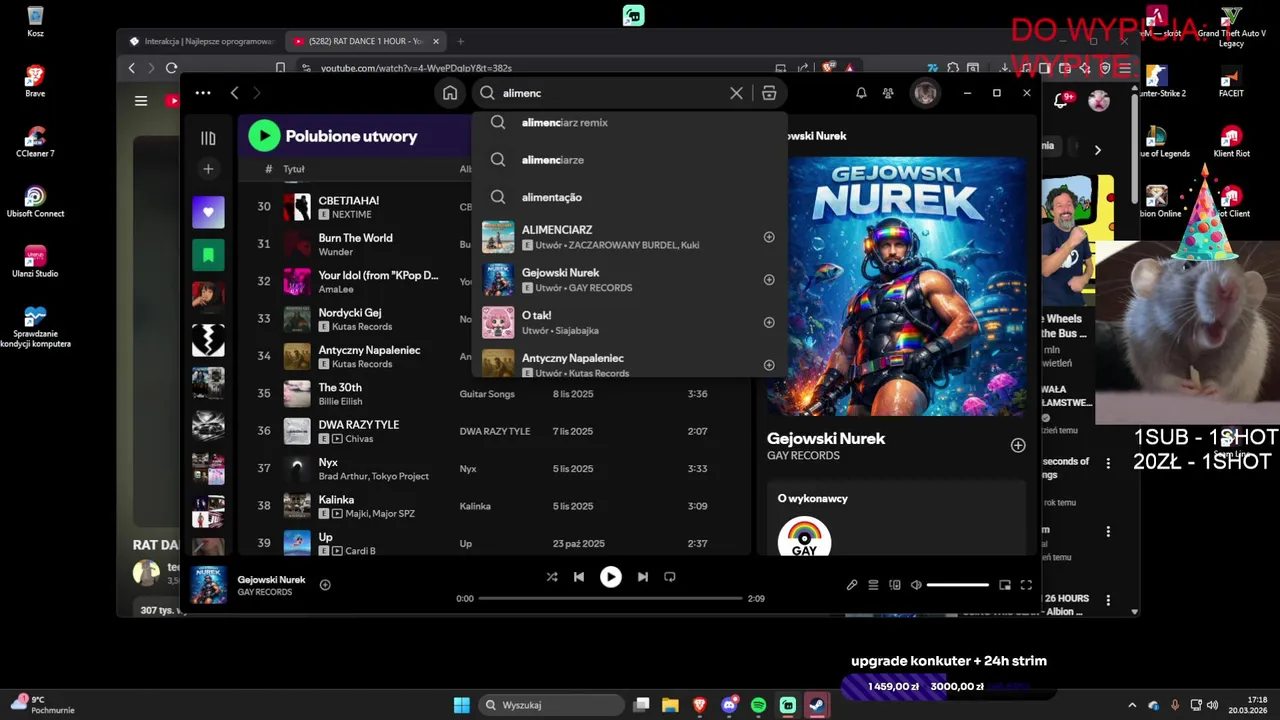Image resolution: width=1280 pixels, height=720 pixels.
Task: Create new playlist plus icon
Action: click(x=208, y=169)
